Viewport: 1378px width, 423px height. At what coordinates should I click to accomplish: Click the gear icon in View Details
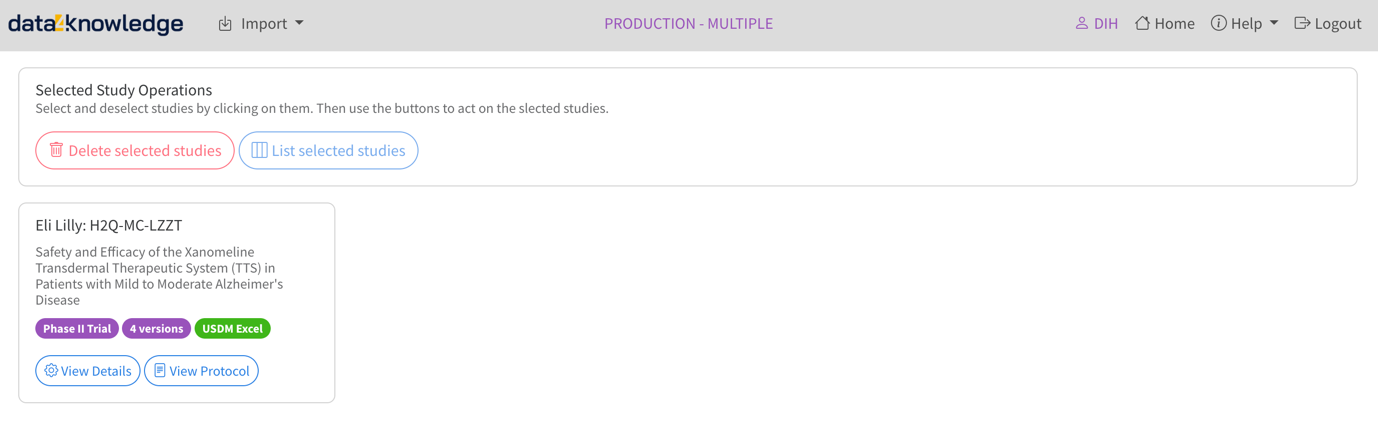point(51,370)
